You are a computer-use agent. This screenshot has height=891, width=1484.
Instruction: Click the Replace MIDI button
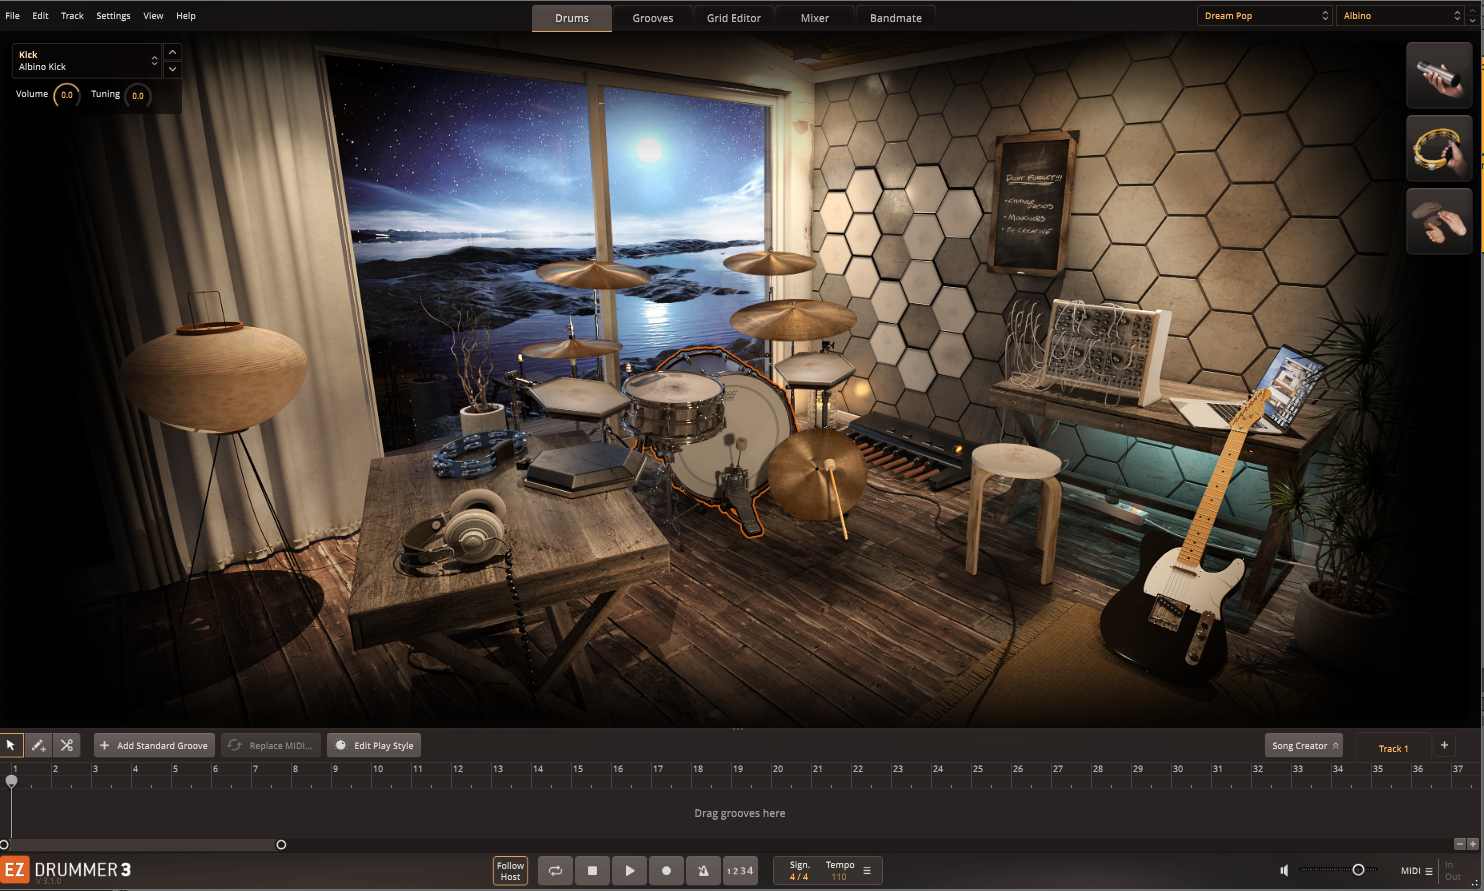[x=271, y=745]
